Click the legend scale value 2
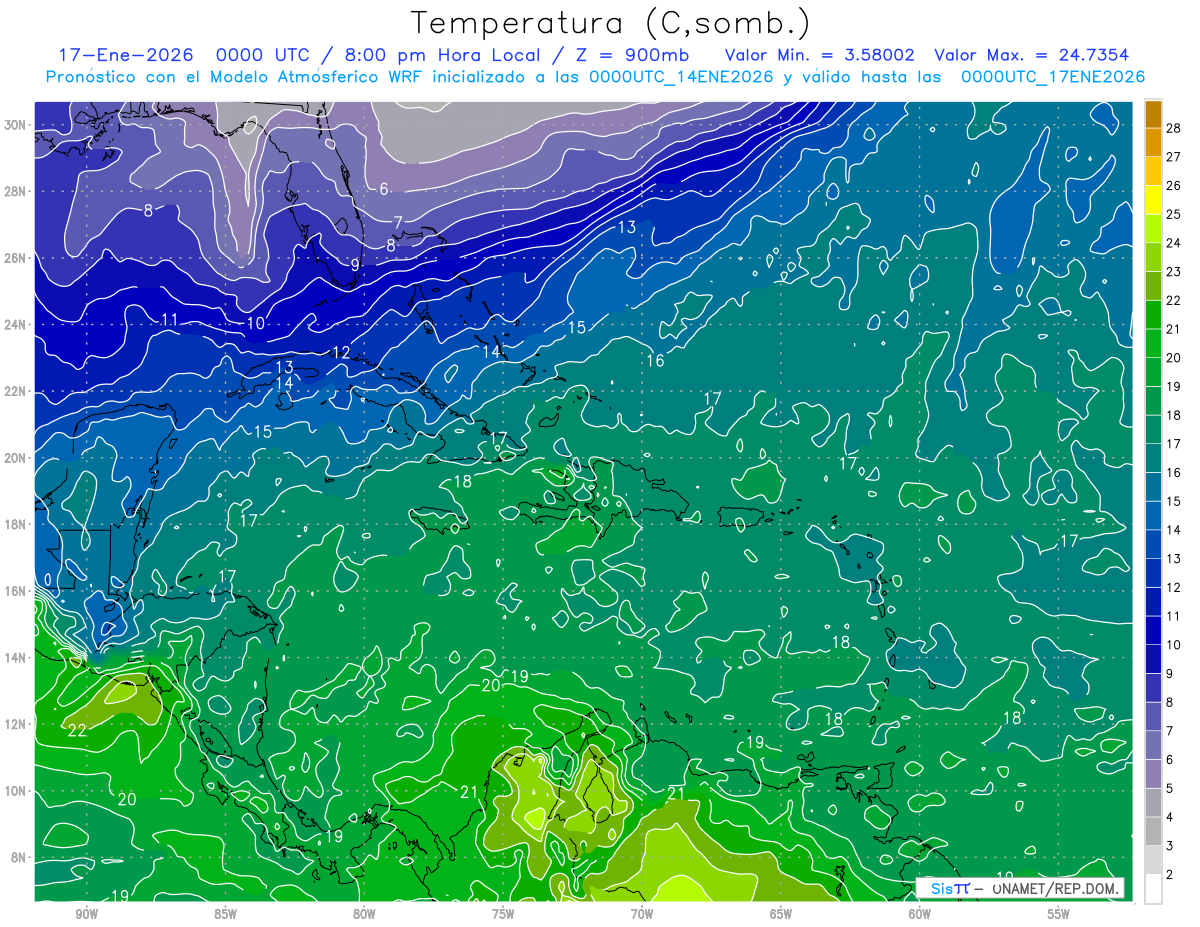 (x=1170, y=875)
